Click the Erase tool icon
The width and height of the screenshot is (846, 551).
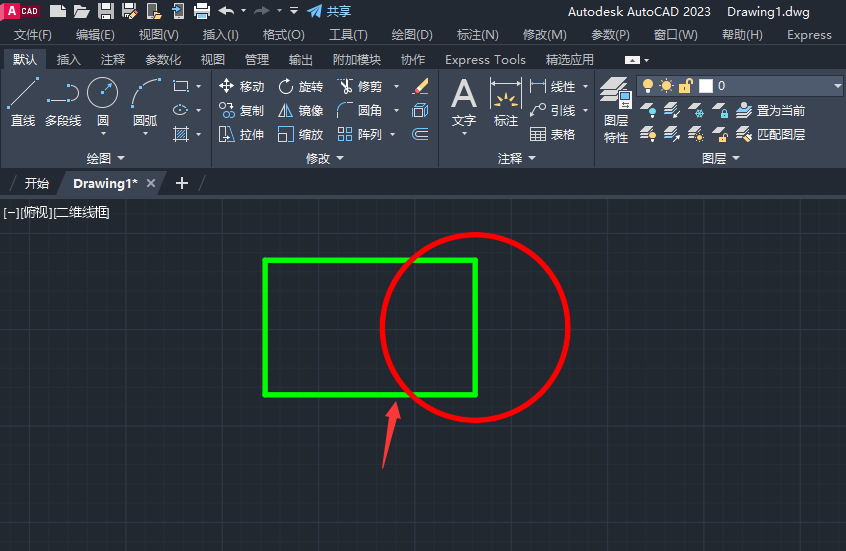pyautogui.click(x=420, y=86)
